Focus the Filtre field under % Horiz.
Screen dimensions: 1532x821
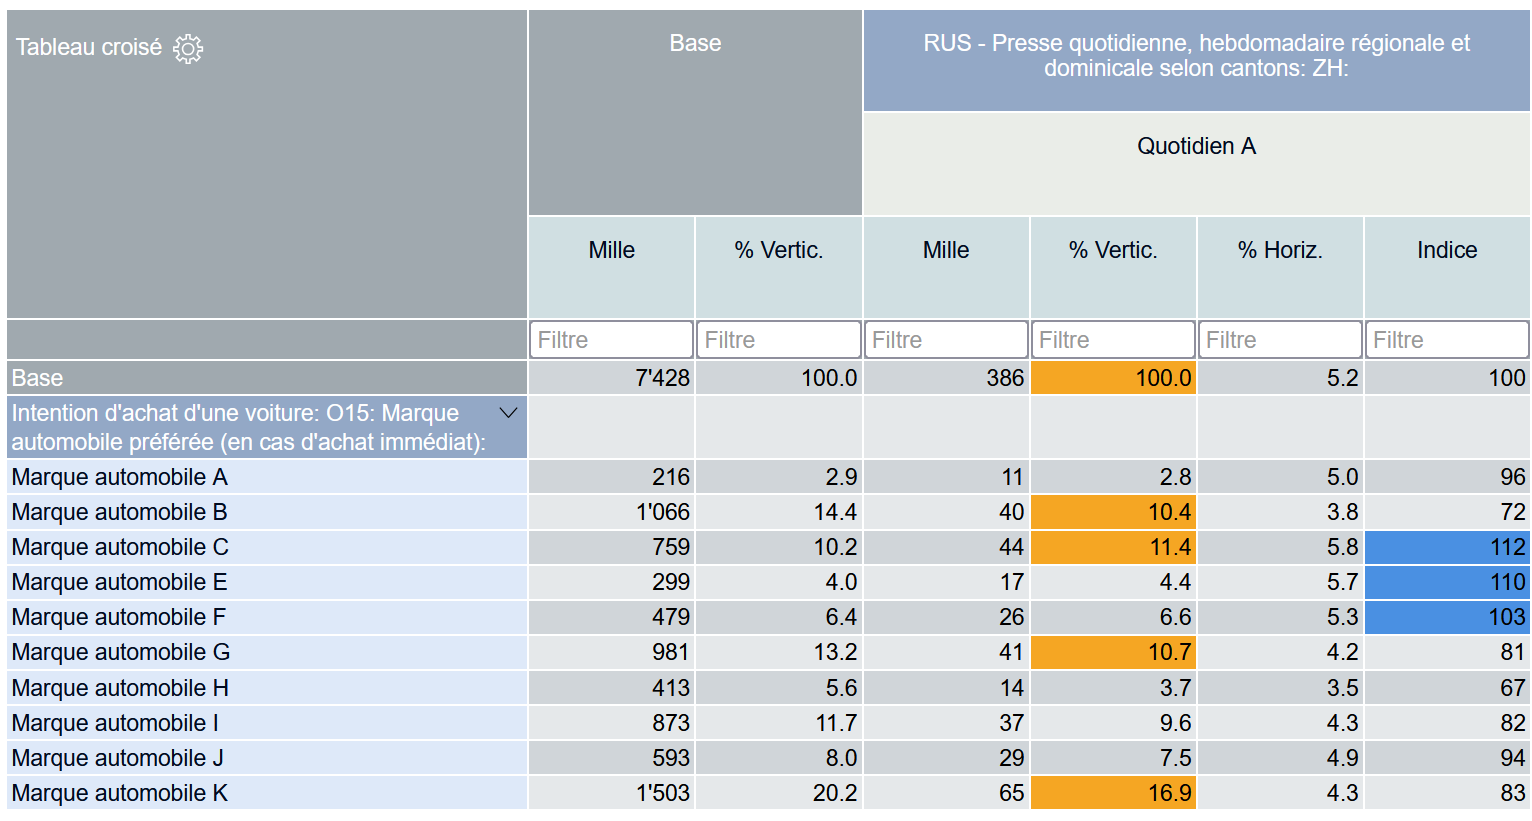1279,340
